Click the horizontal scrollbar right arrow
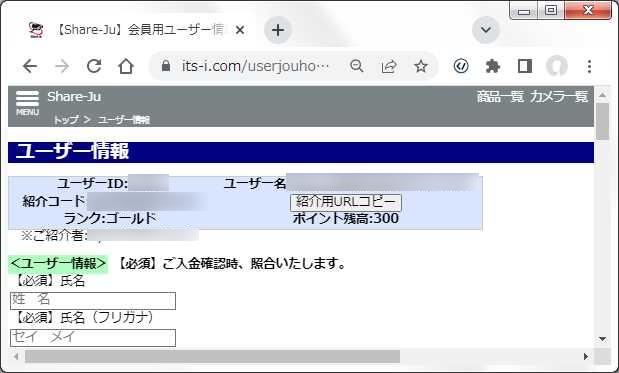This screenshot has width=619, height=373. (x=586, y=356)
